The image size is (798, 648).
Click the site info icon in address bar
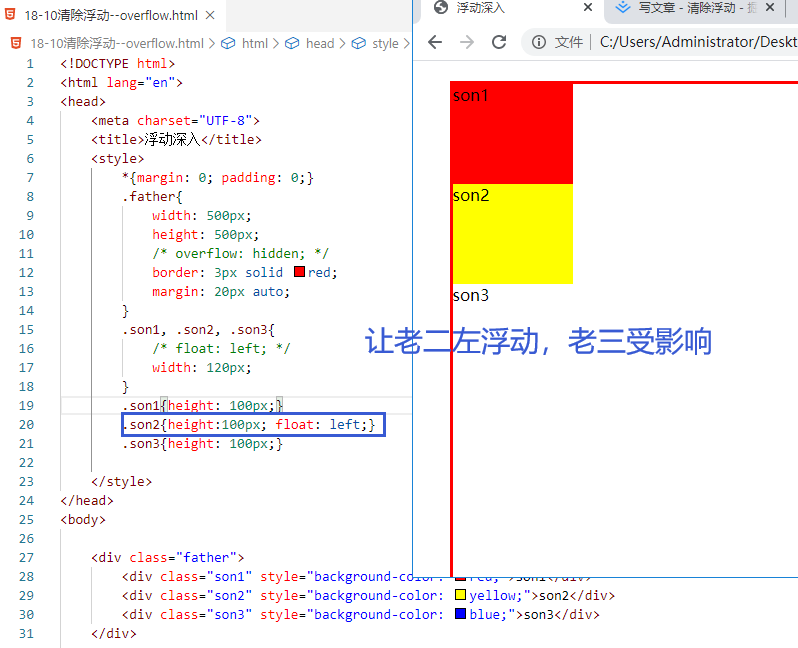tap(538, 42)
